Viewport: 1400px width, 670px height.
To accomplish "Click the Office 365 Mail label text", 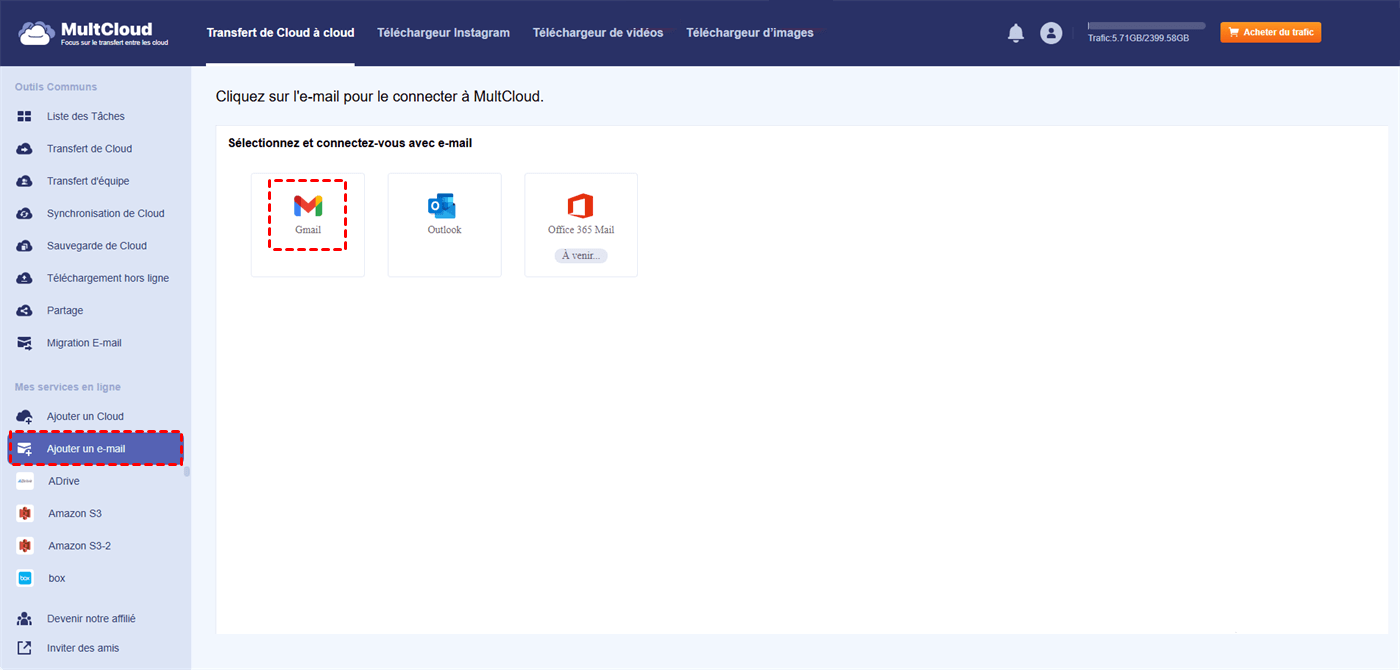I will click(581, 230).
